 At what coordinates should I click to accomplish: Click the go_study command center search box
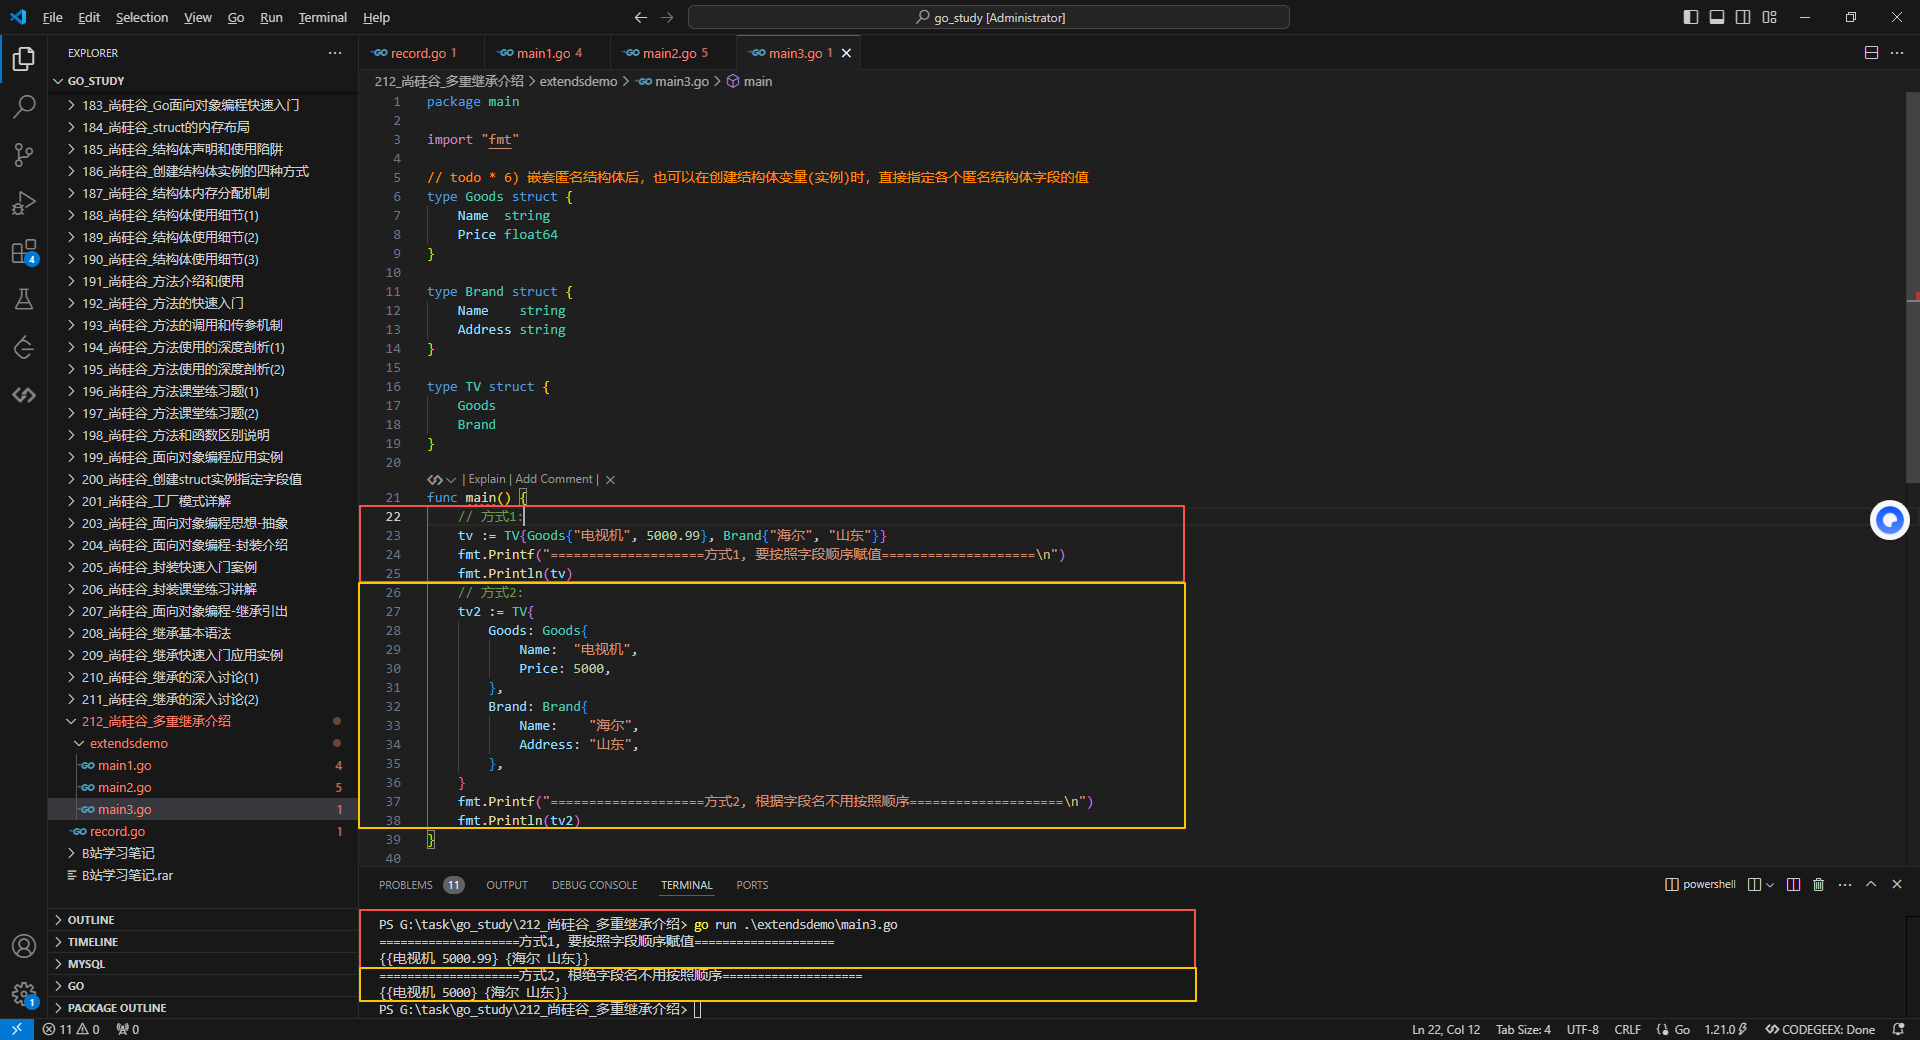click(x=988, y=17)
